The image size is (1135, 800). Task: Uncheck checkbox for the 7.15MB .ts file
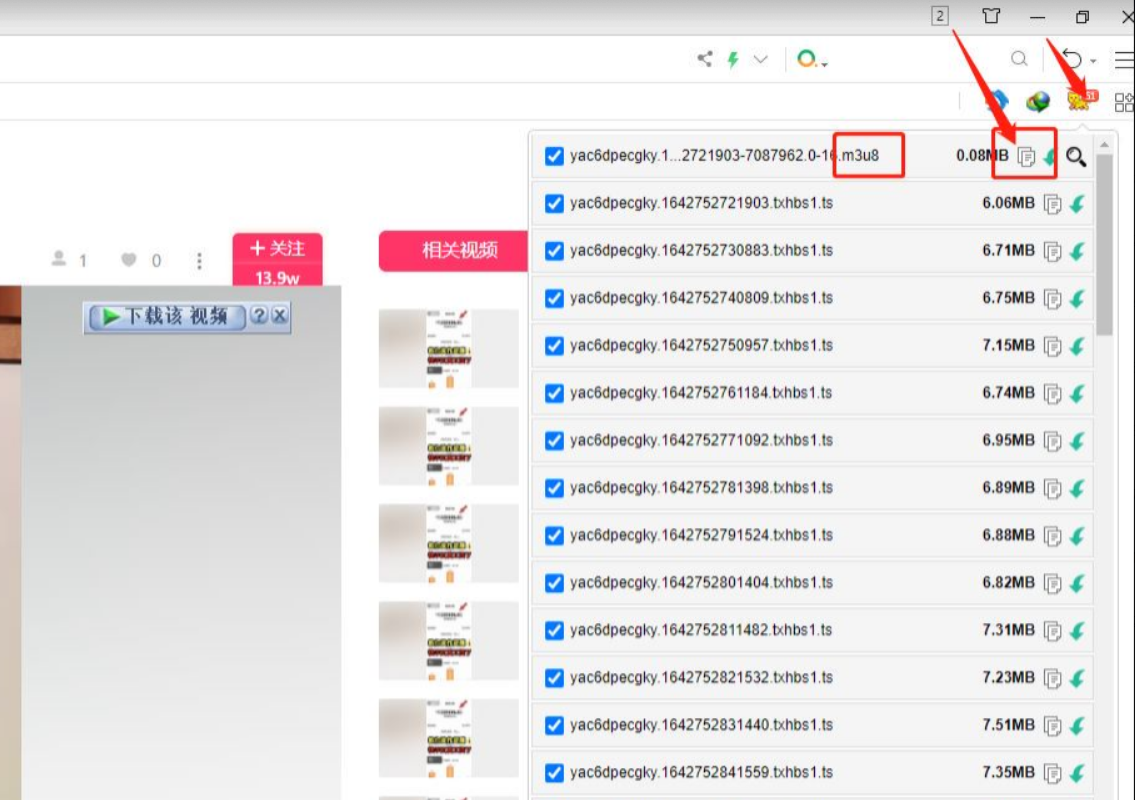pyautogui.click(x=554, y=346)
